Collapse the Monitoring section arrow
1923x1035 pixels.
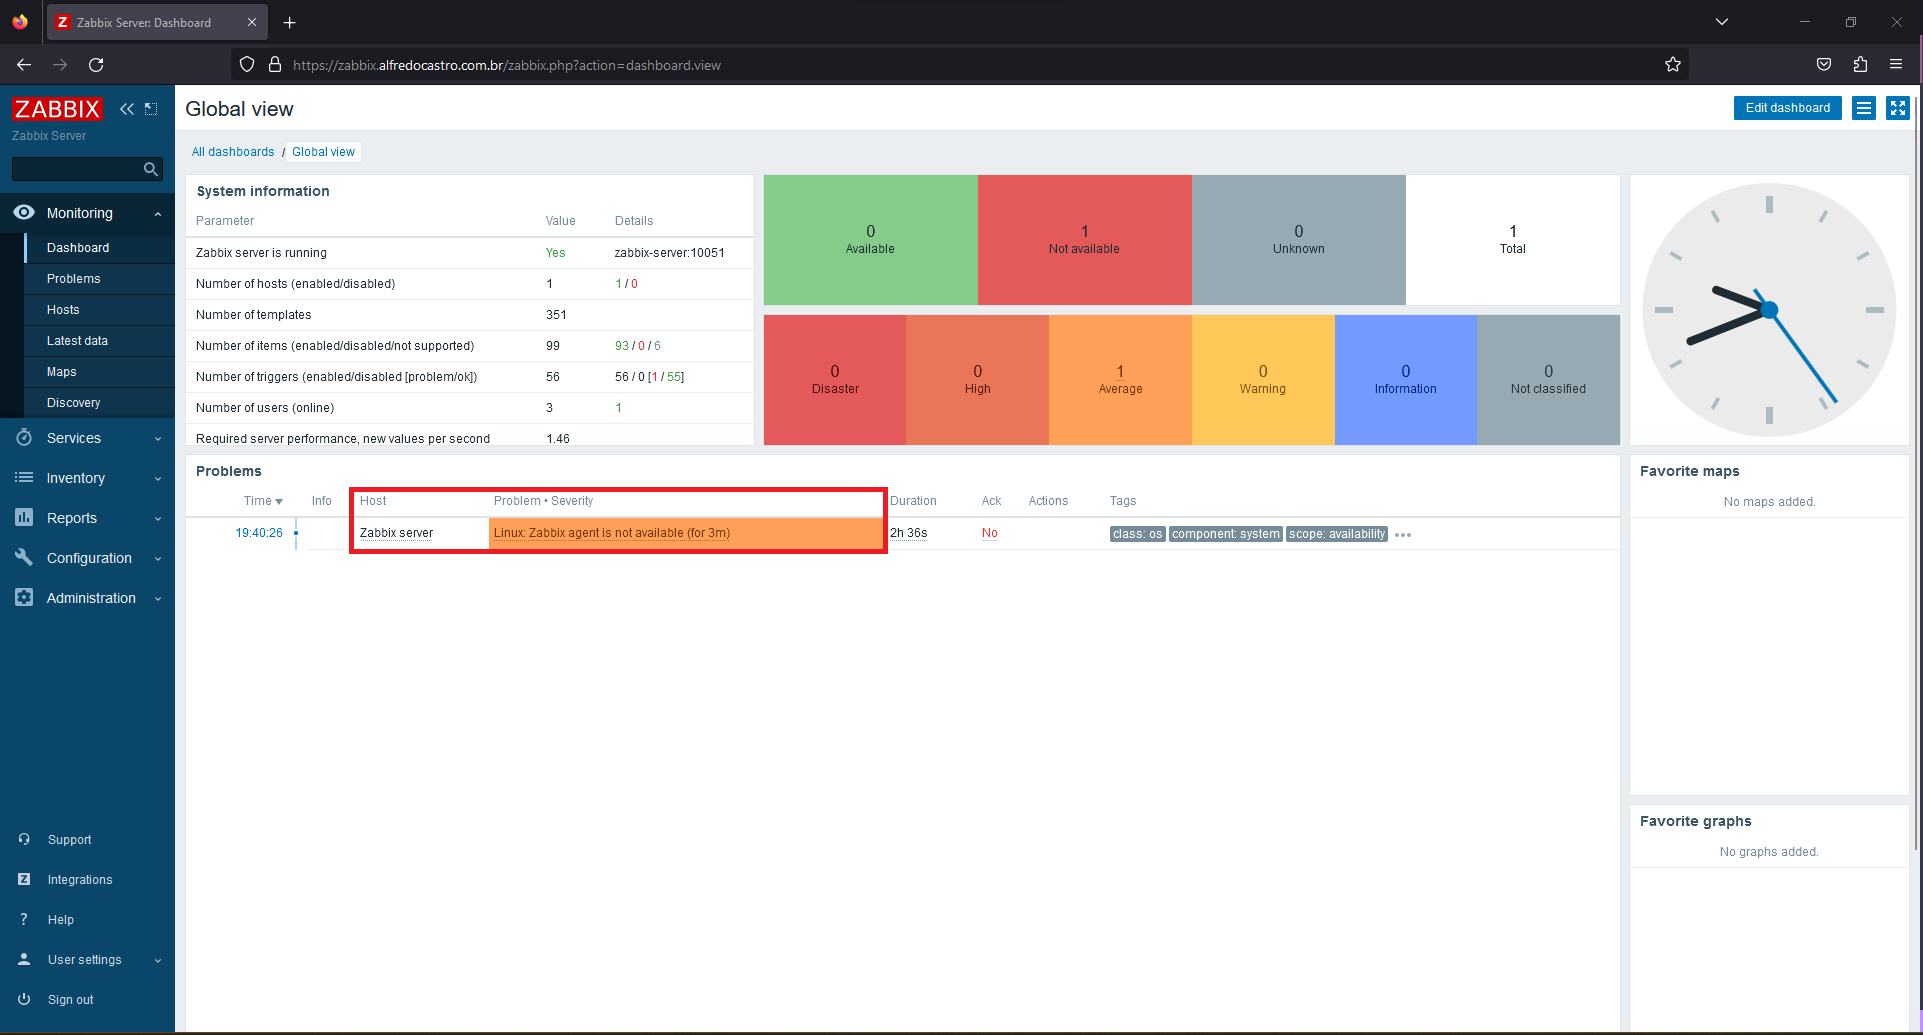(158, 213)
